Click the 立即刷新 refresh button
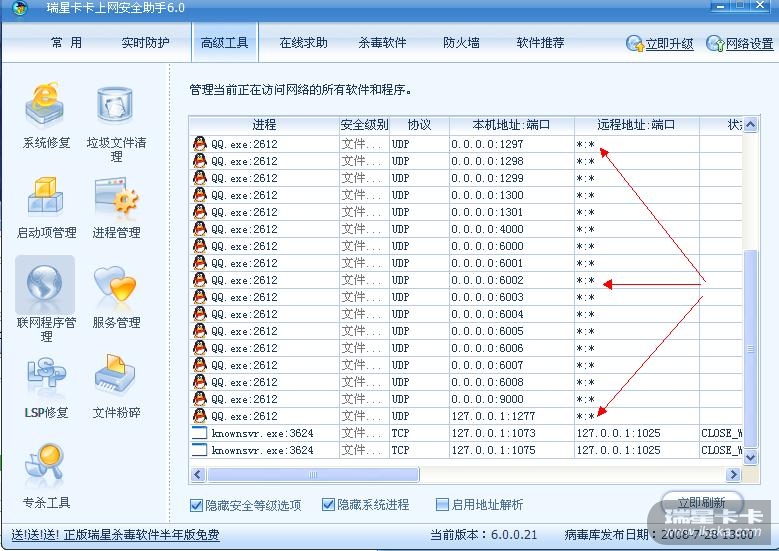Image resolution: width=779 pixels, height=551 pixels. click(702, 502)
